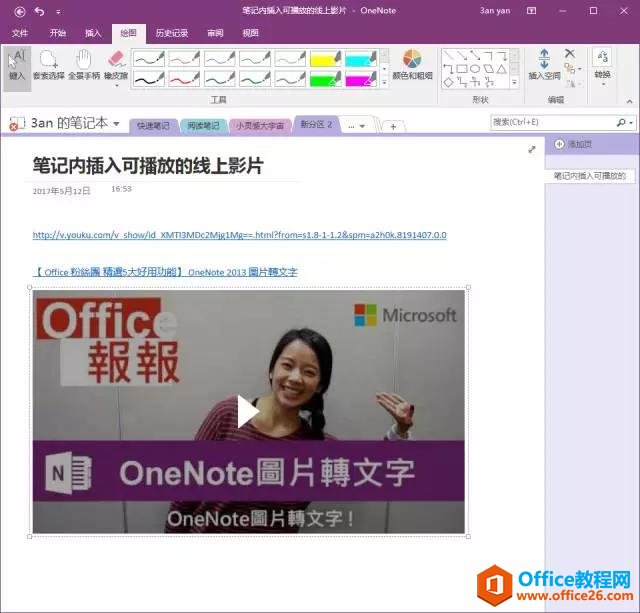Screen dimensions: 640x613
Task: Select the triangle shape
Action: 502,69
